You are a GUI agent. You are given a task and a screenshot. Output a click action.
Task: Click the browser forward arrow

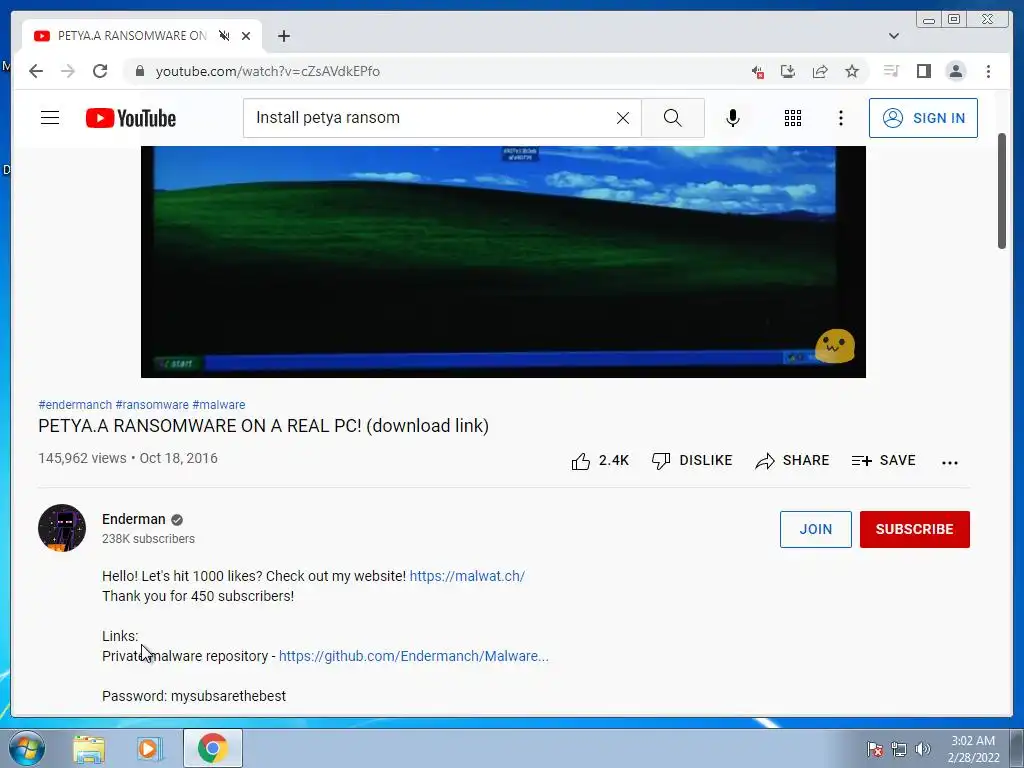click(x=68, y=71)
